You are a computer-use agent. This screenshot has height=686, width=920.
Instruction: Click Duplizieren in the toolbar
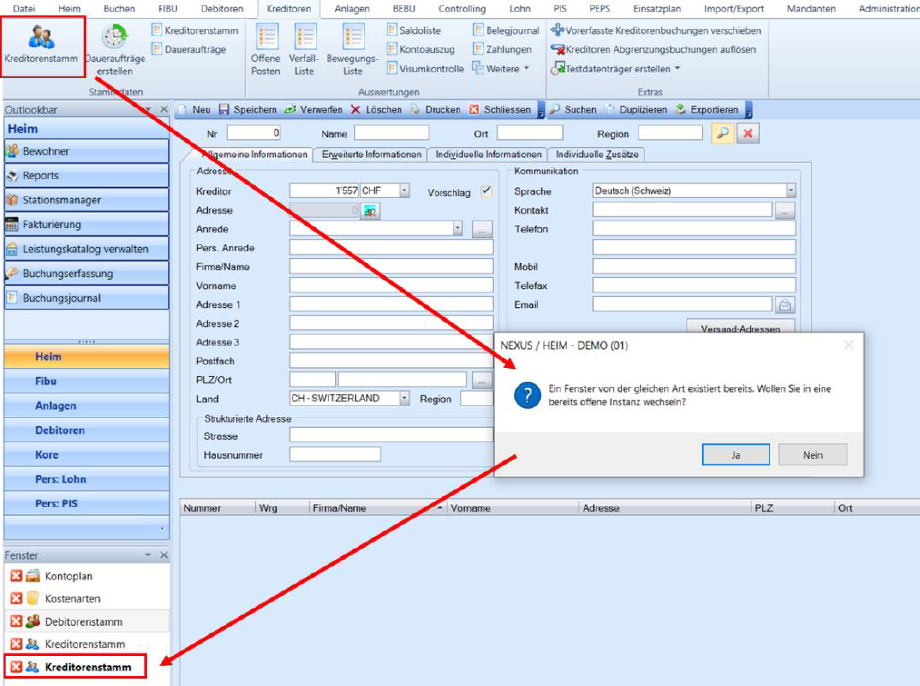[637, 110]
